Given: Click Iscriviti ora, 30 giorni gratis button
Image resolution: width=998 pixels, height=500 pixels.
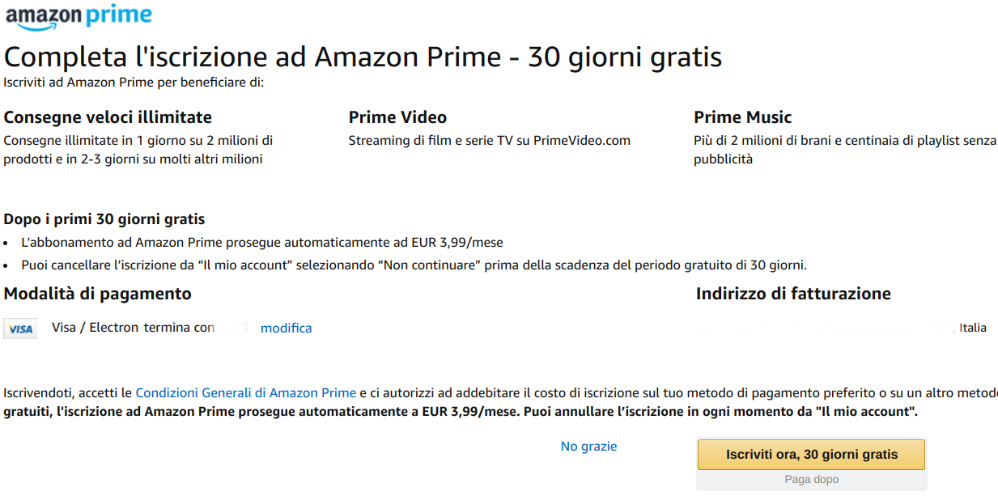Looking at the screenshot, I should [x=812, y=455].
